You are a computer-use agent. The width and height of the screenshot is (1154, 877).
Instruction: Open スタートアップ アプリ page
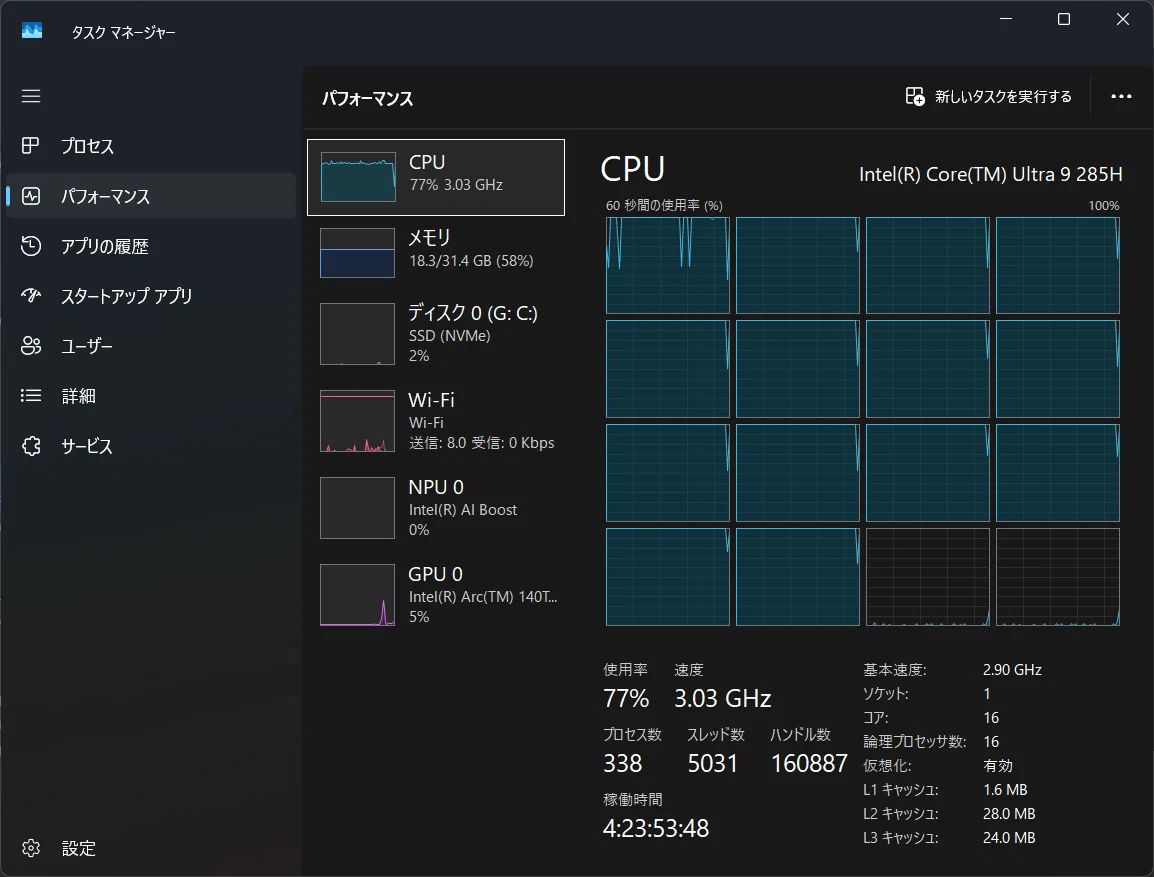point(151,296)
